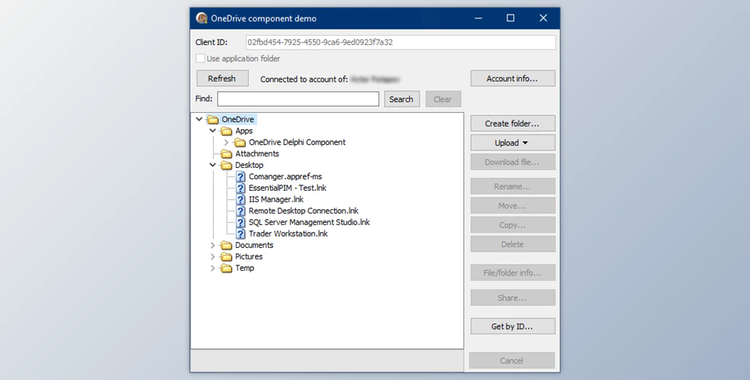Viewport: 750px width, 380px height.
Task: Click the Delete button
Action: [x=513, y=244]
